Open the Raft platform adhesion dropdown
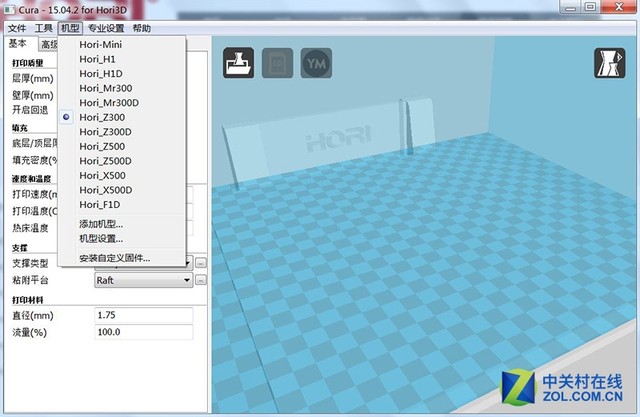This screenshot has width=640, height=417. (x=142, y=281)
